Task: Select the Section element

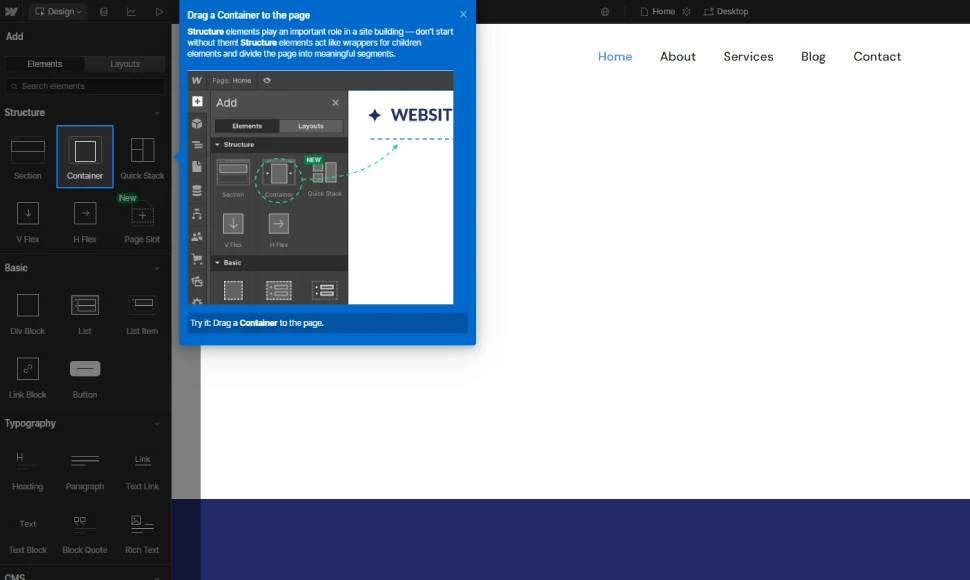Action: tap(28, 157)
